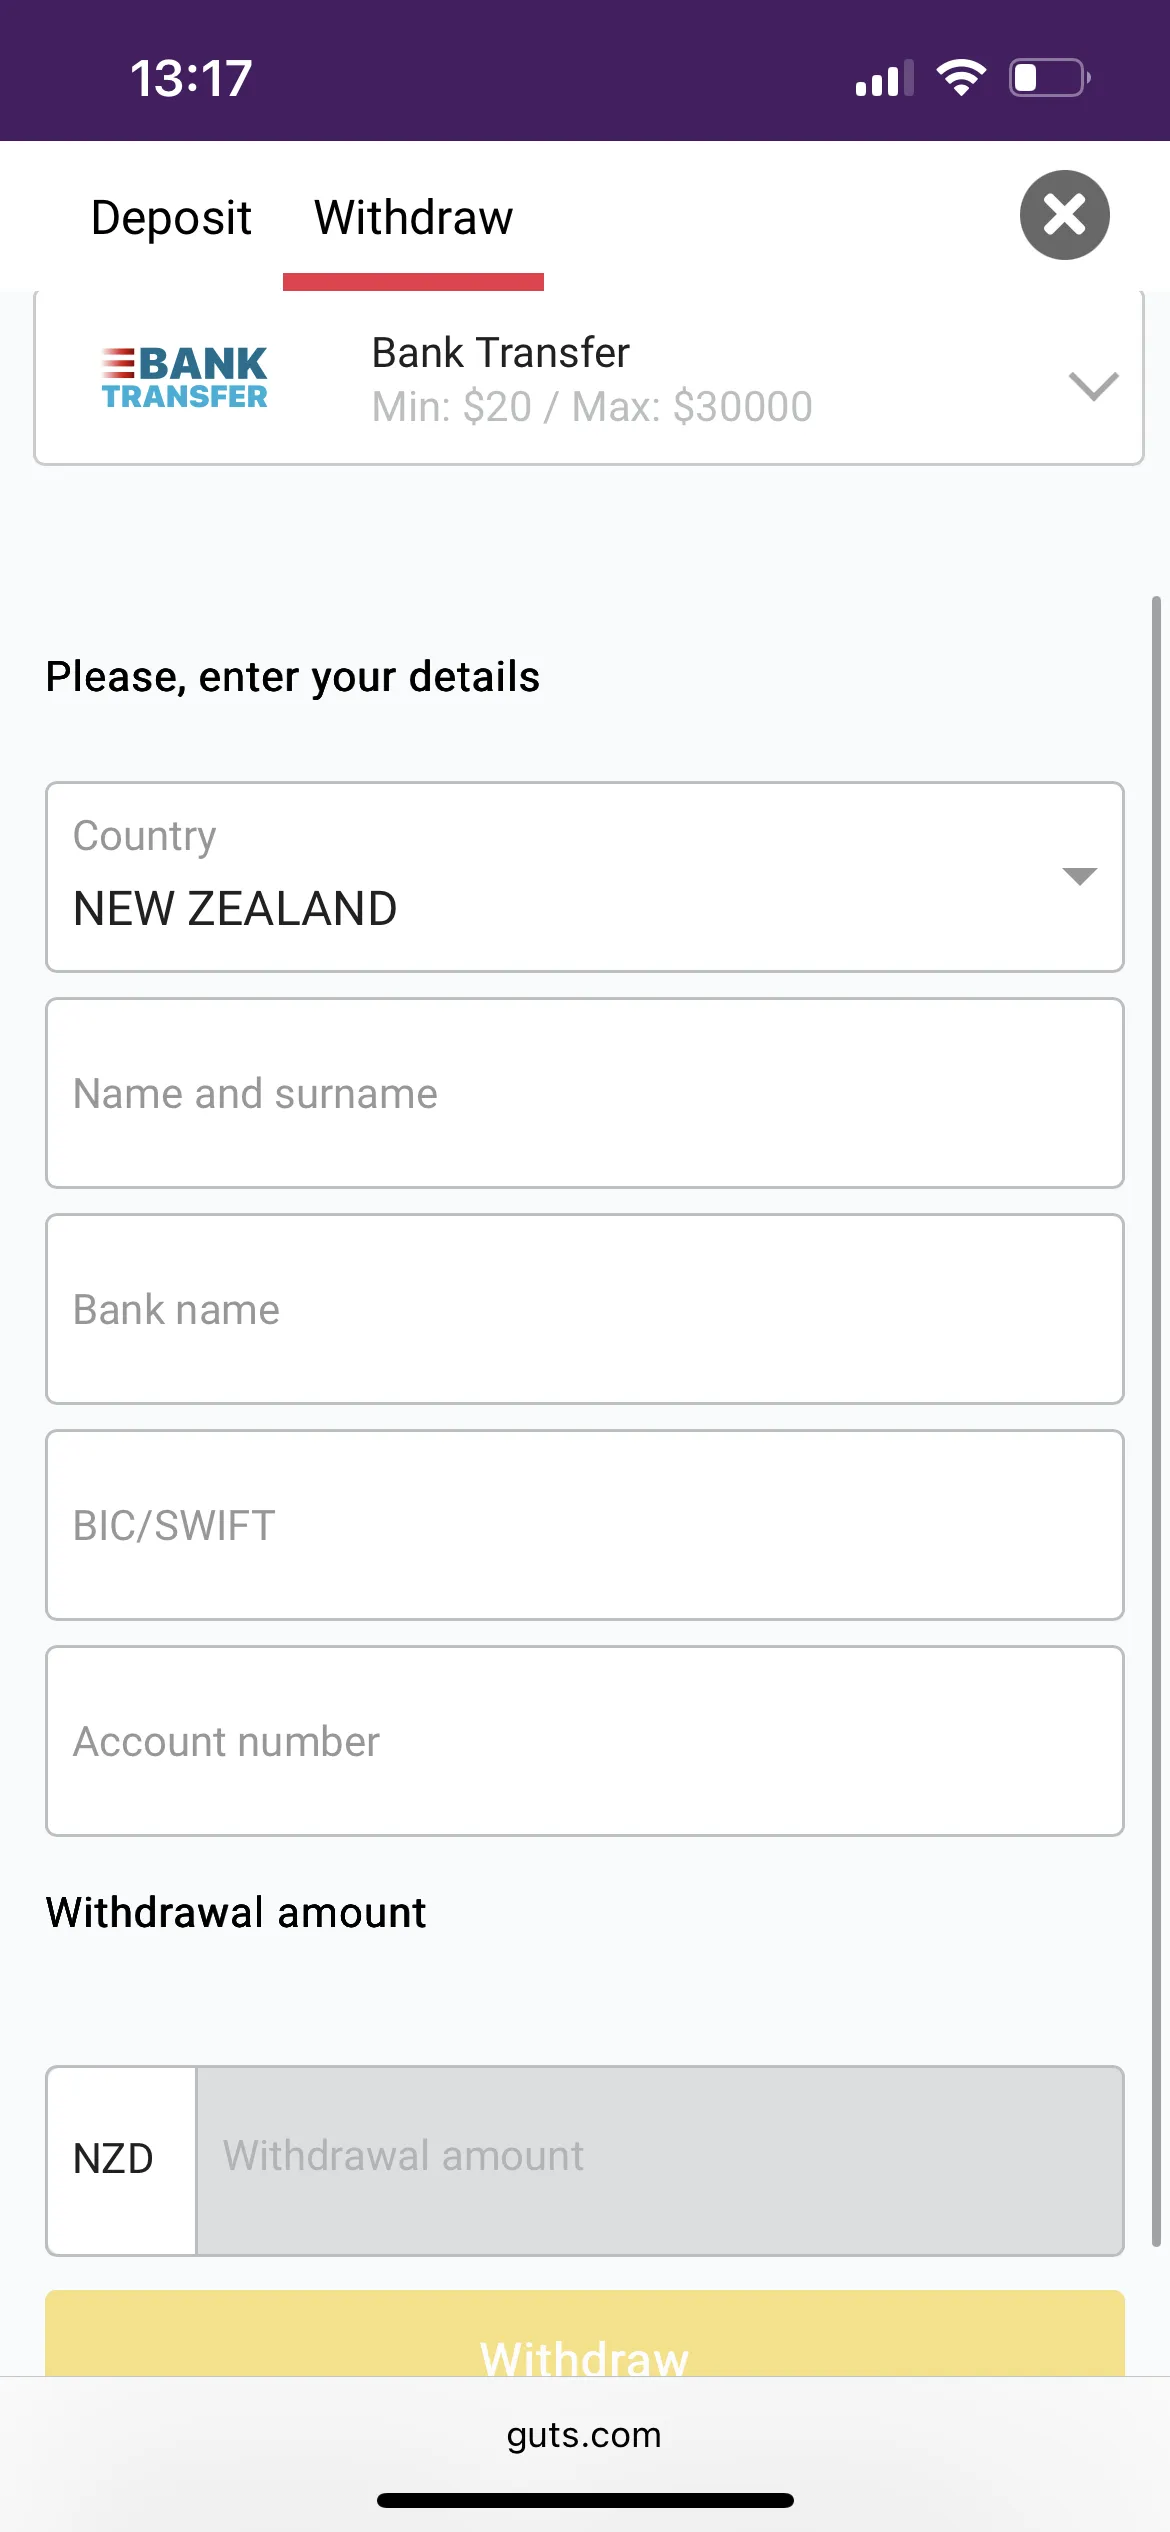This screenshot has height=2532, width=1170.
Task: Select the Withdraw tab
Action: click(413, 218)
